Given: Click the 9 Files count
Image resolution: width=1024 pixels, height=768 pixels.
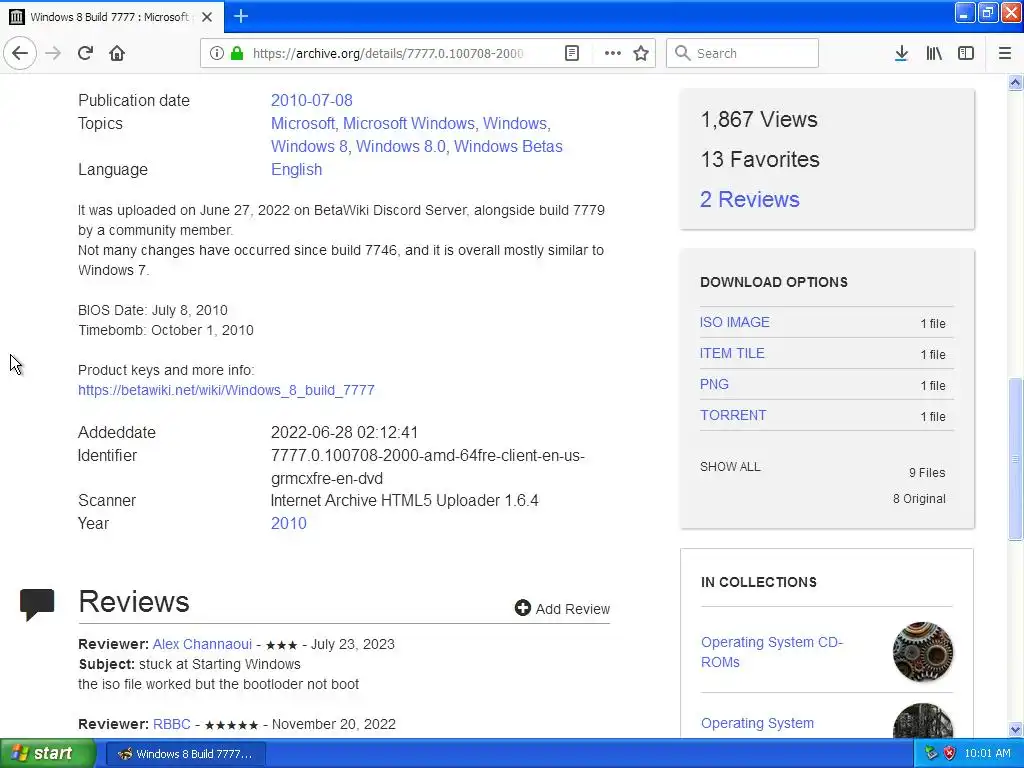Looking at the screenshot, I should click(x=927, y=473).
